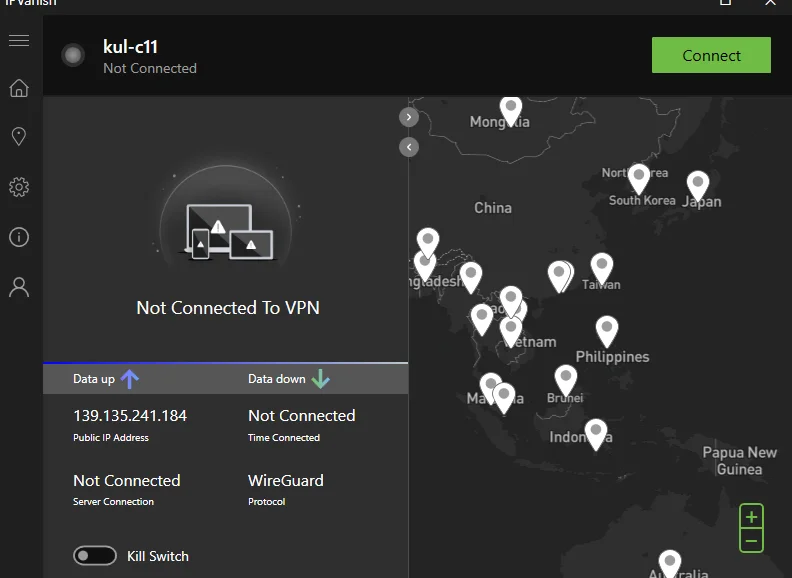The height and width of the screenshot is (578, 792).
Task: Select the Australia server pin
Action: click(670, 564)
